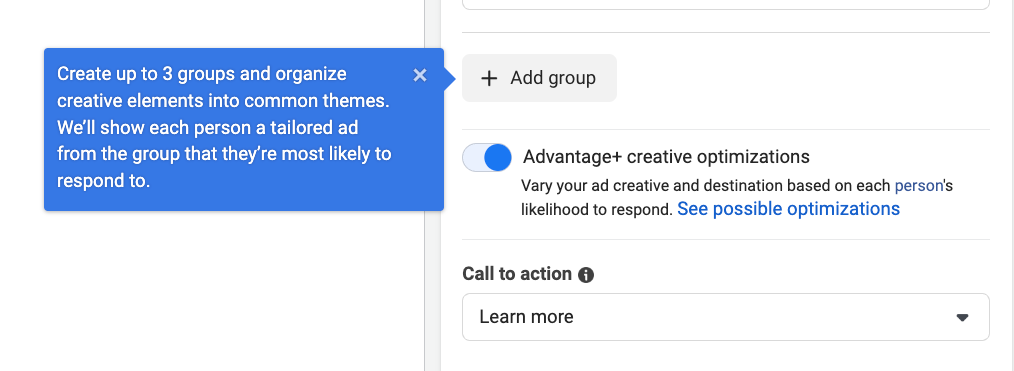1014x371 pixels.
Task: Focus the partially visible field above Add group
Action: coord(726,4)
